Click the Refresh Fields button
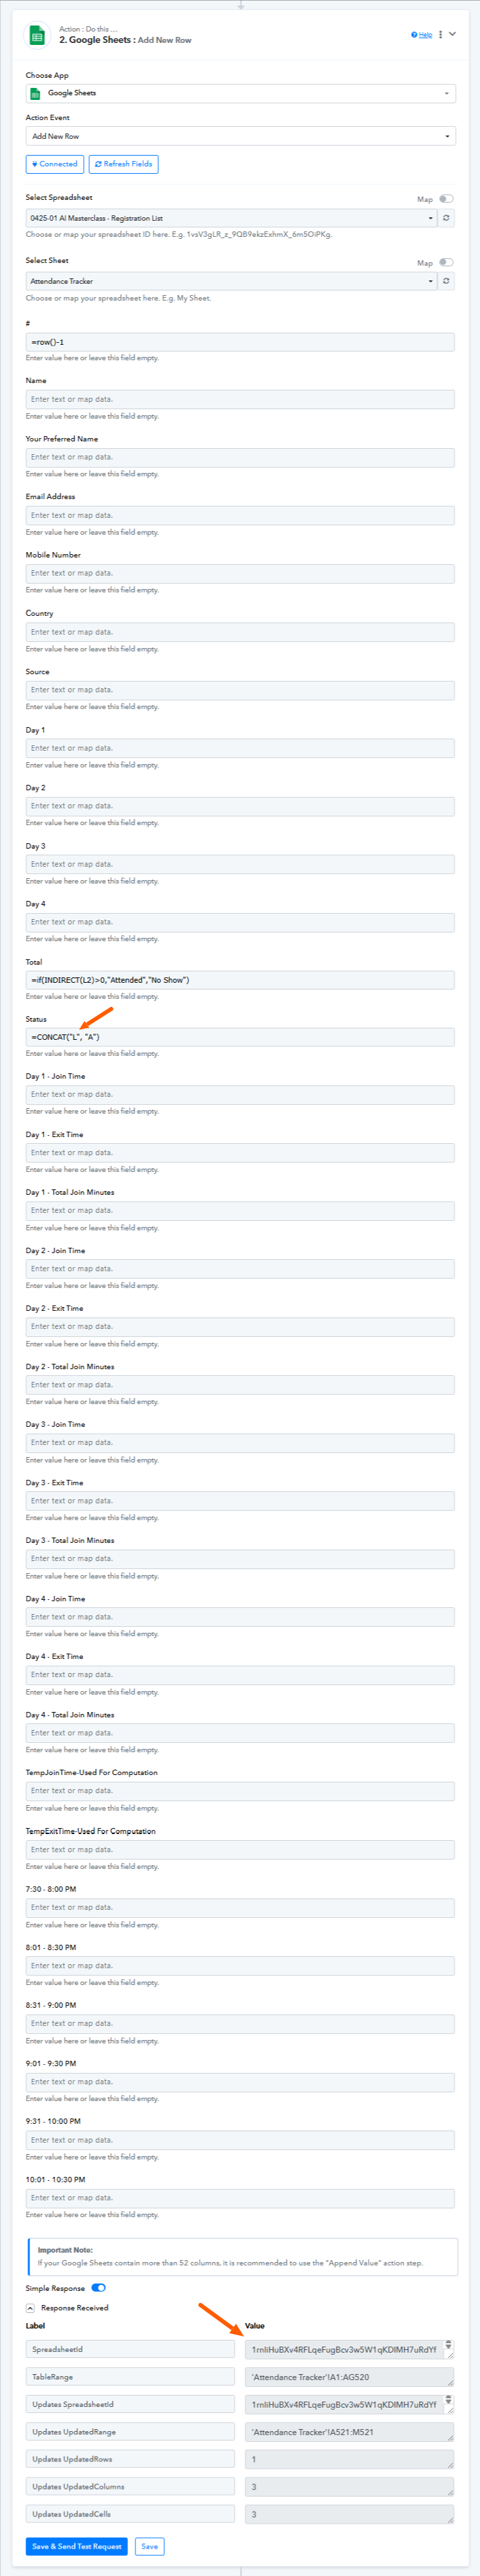The height and width of the screenshot is (2576, 480). coord(123,164)
